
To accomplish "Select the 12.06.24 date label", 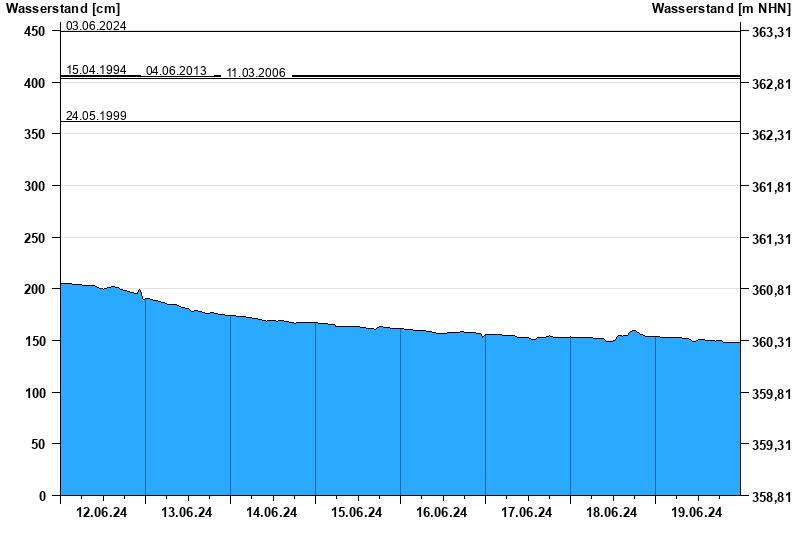I will click(x=102, y=513).
